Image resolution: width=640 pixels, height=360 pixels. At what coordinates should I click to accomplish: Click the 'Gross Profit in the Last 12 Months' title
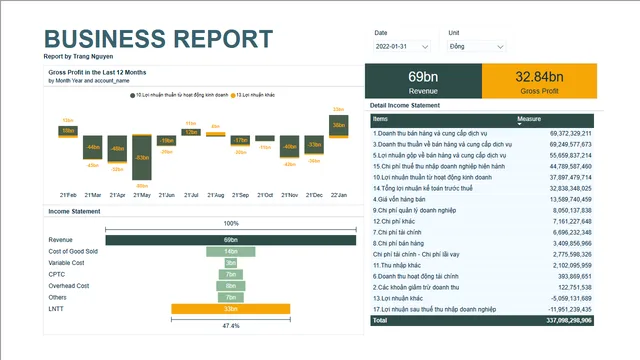[x=97, y=72]
